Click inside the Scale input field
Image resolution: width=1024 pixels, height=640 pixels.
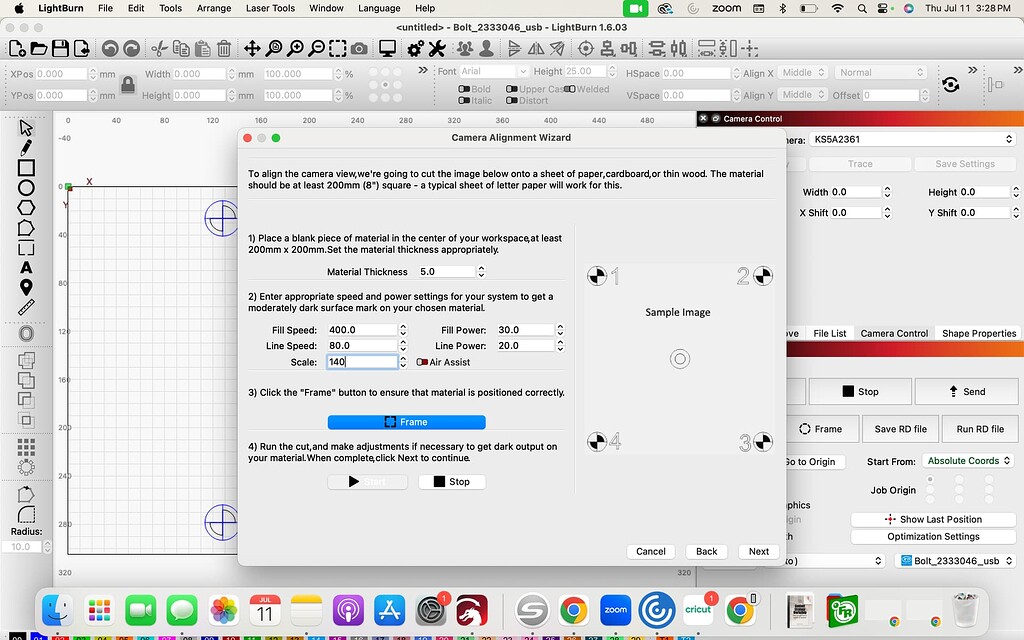(360, 362)
